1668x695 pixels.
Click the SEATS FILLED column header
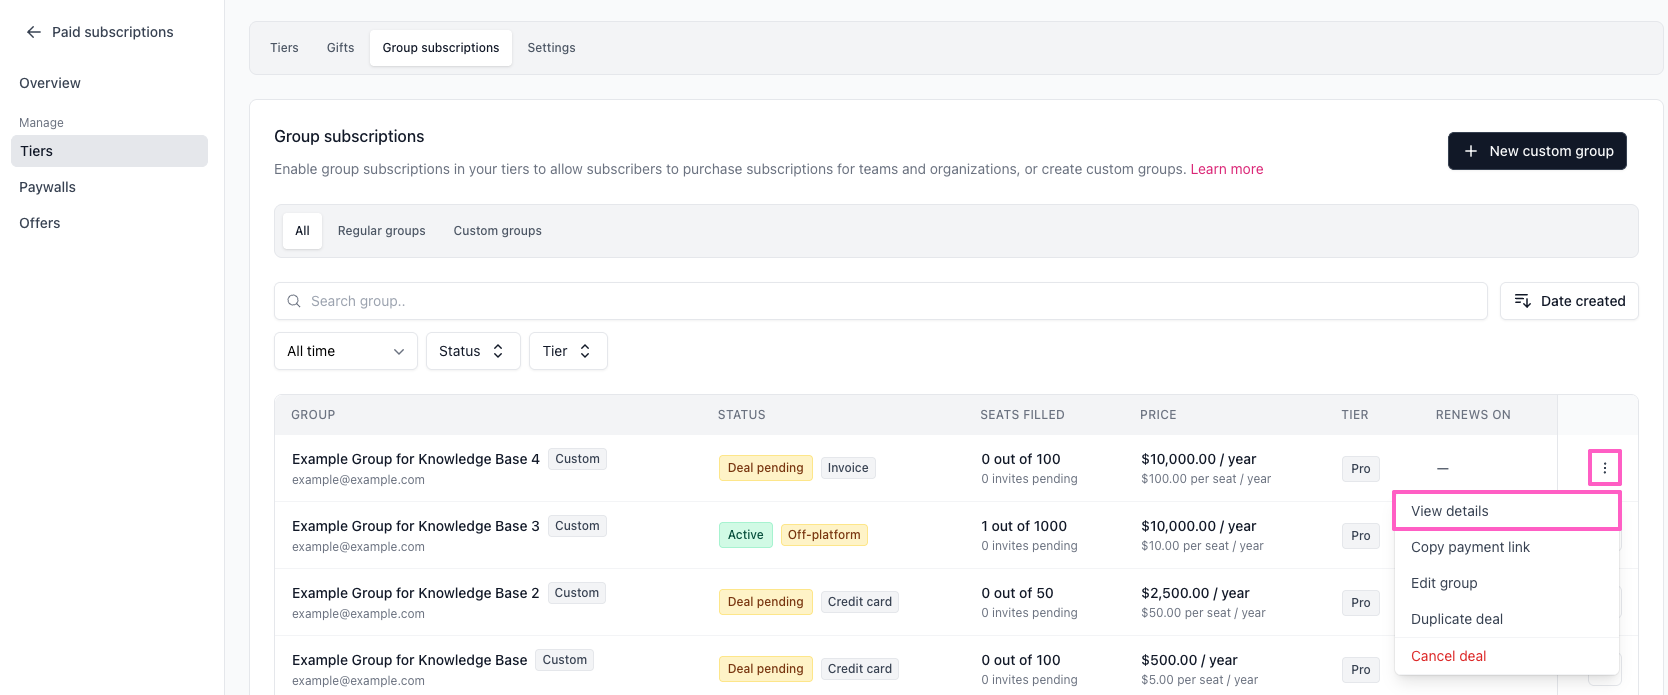(1022, 415)
